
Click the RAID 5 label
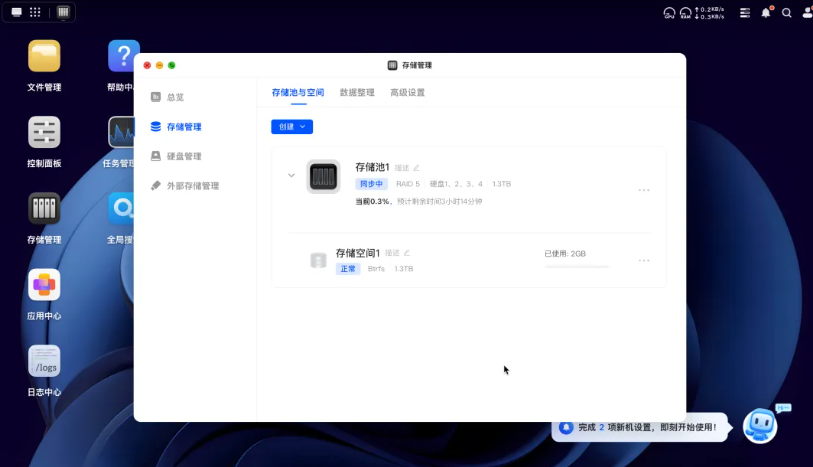coord(408,184)
